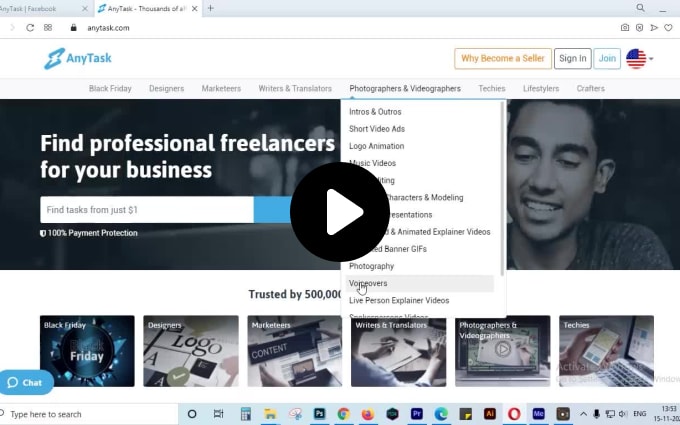Open the speed dial grid icon

click(x=48, y=28)
